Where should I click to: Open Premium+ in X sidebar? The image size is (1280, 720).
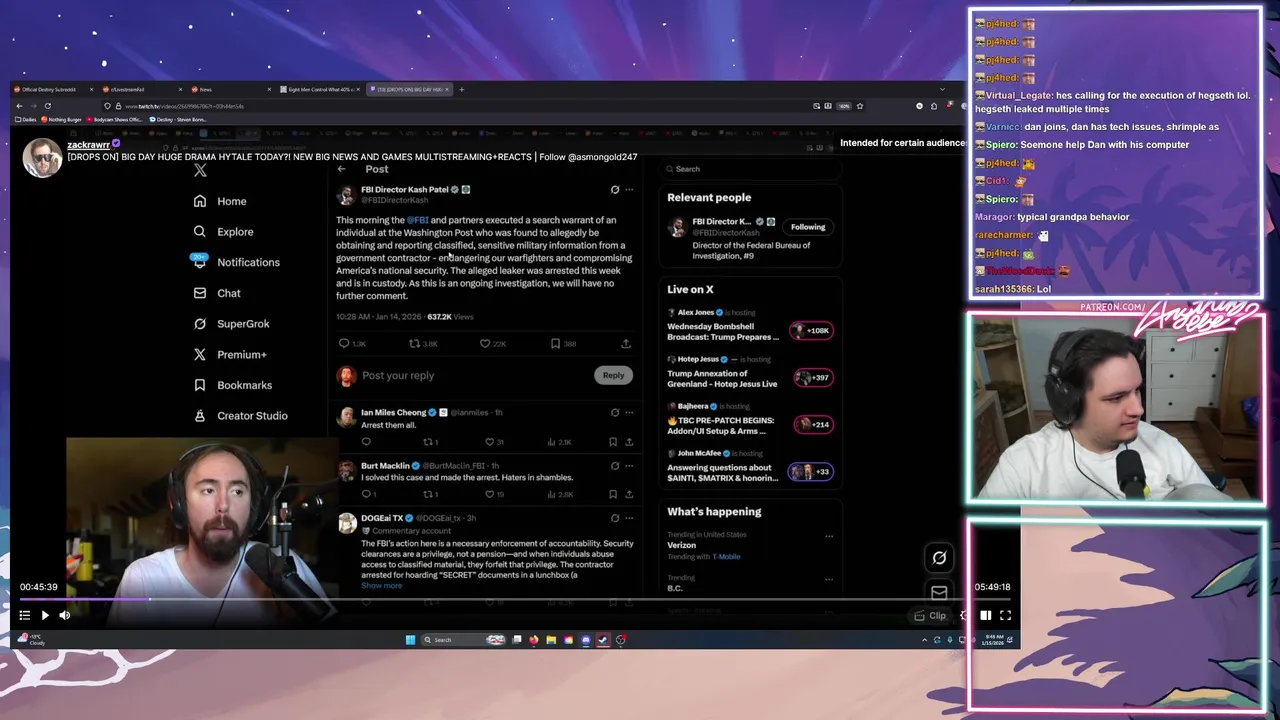click(230, 354)
